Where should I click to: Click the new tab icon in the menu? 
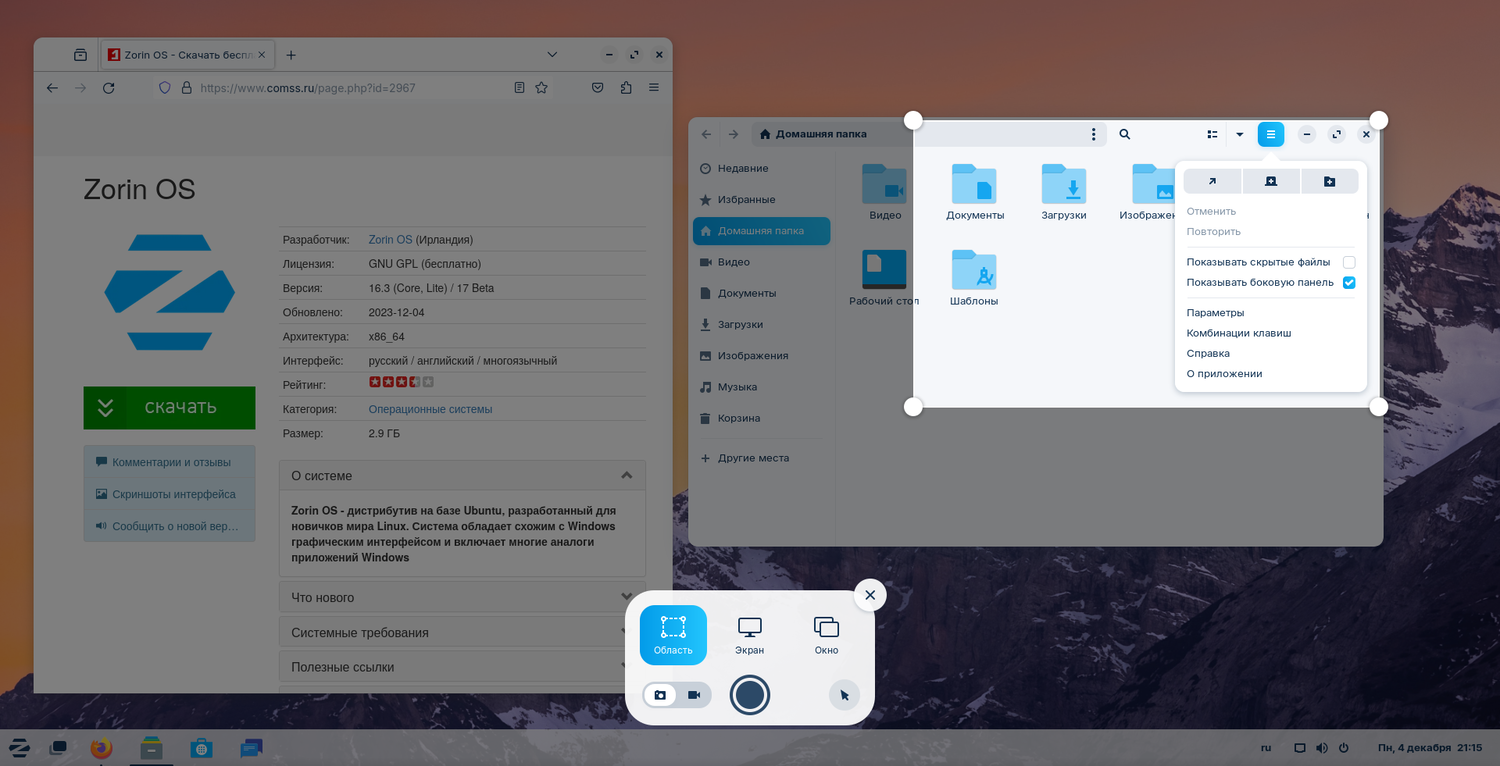(x=1271, y=181)
